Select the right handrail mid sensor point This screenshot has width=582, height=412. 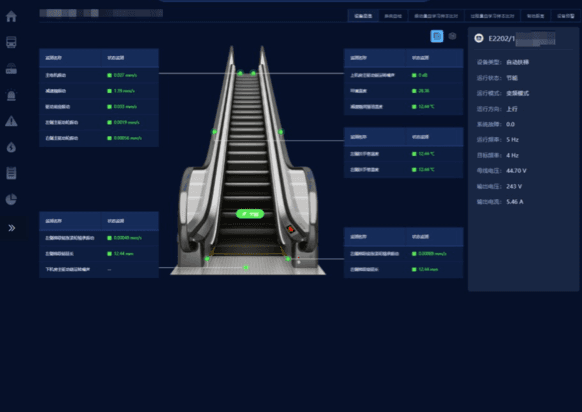(281, 132)
